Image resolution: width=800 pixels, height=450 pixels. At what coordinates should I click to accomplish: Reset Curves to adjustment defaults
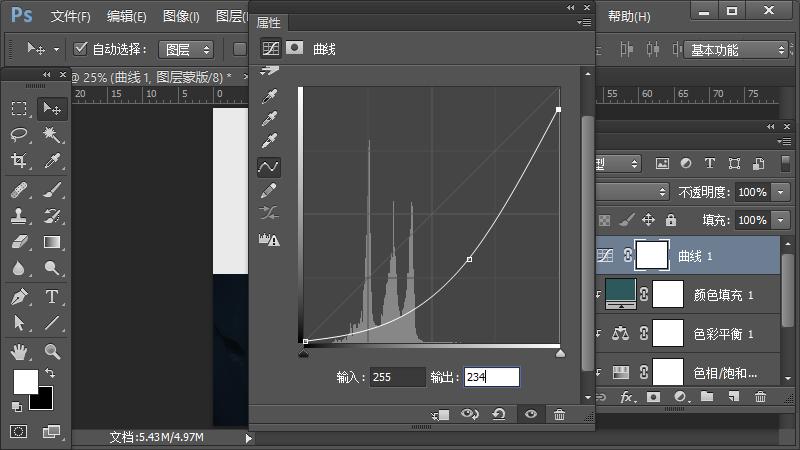[498, 414]
